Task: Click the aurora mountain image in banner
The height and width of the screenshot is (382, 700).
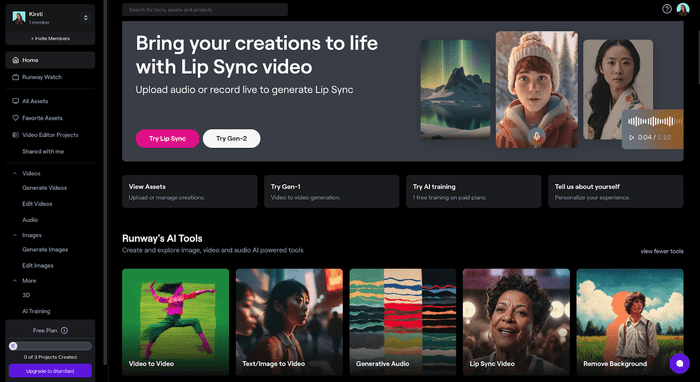Action: coord(455,89)
